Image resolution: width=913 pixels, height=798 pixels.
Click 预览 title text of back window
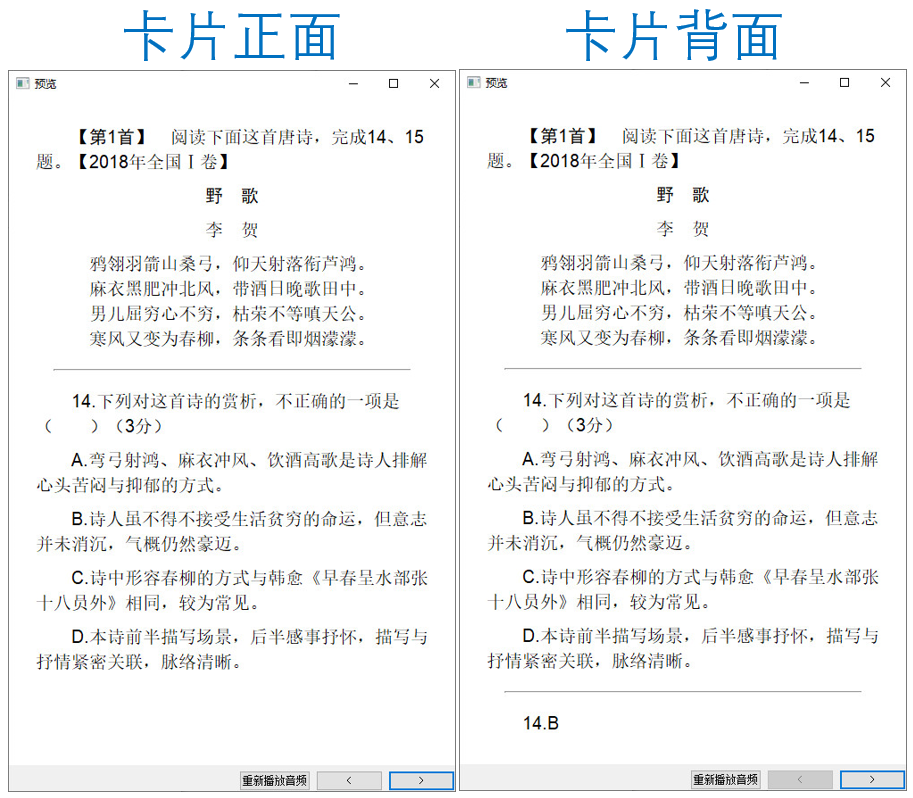(496, 83)
